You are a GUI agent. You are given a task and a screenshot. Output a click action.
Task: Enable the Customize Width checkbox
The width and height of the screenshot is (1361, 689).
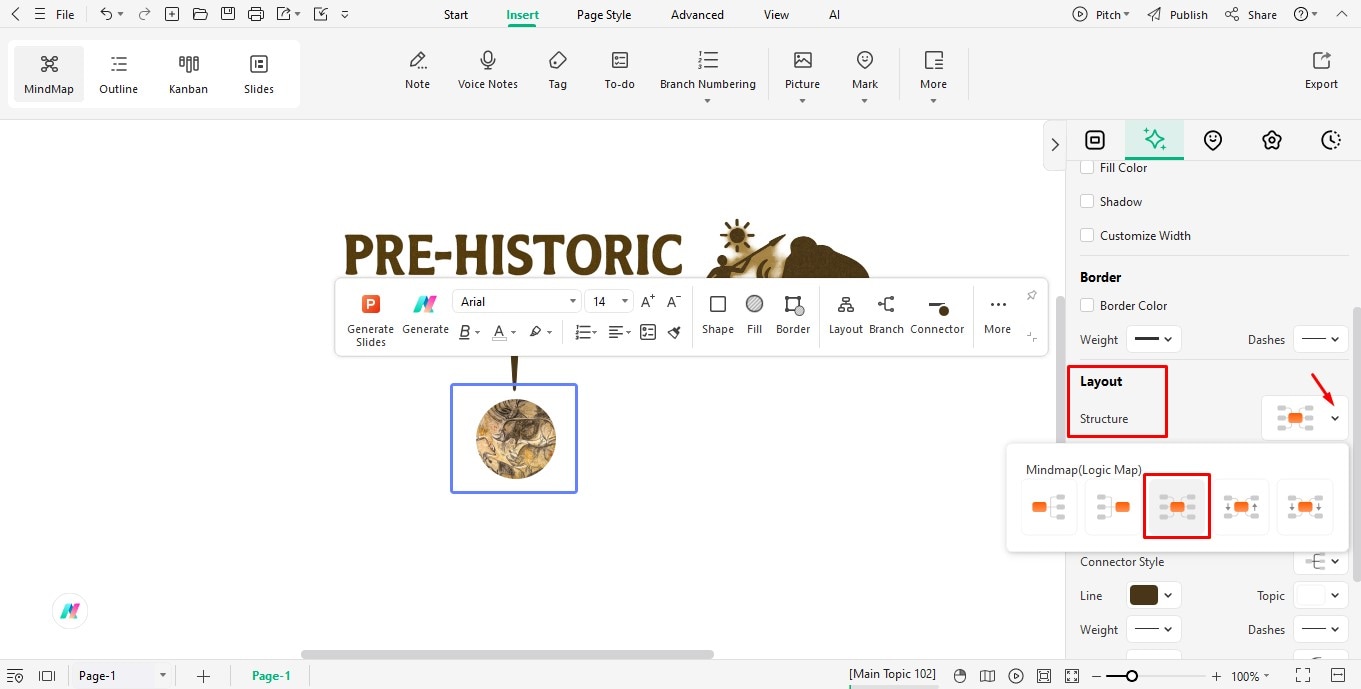click(1087, 236)
